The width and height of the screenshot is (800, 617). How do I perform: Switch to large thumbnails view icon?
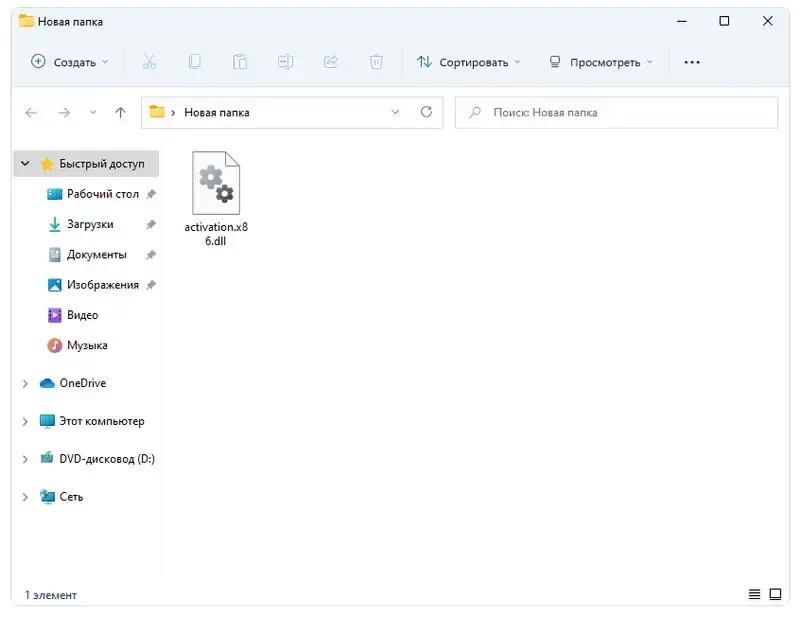tap(776, 594)
